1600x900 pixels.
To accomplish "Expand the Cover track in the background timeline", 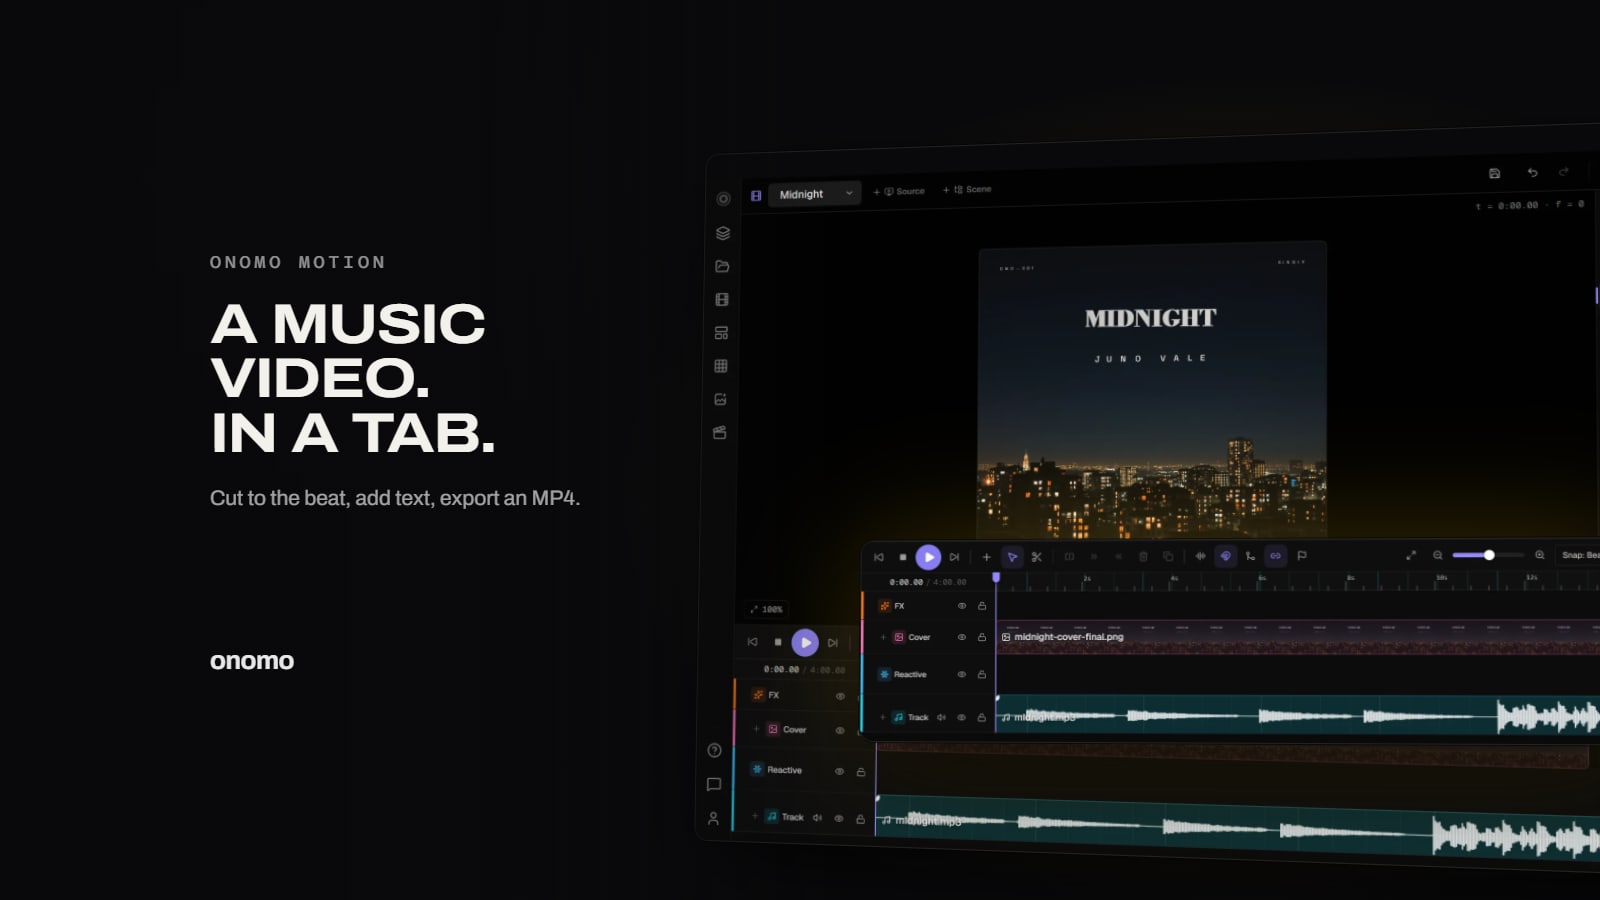I will coord(756,729).
